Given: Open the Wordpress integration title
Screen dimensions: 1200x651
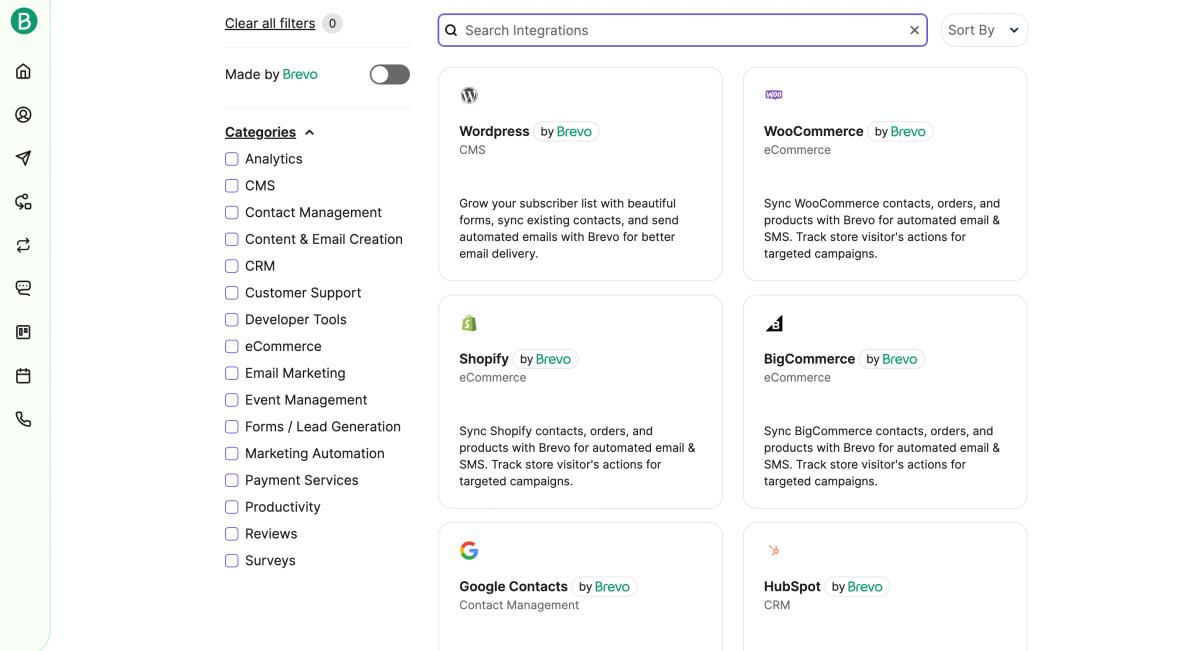Looking at the screenshot, I should pos(494,131).
